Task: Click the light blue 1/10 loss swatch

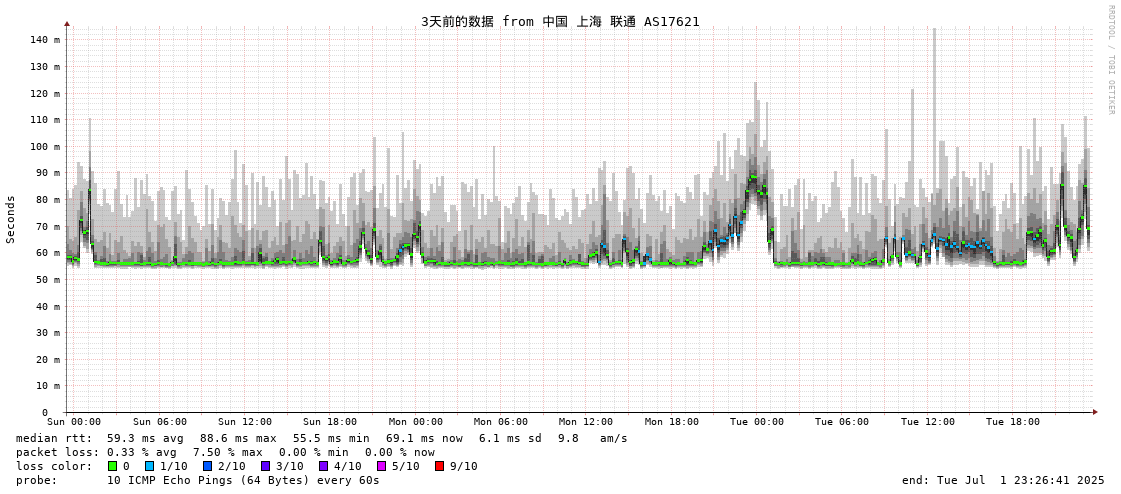Action: click(149, 466)
